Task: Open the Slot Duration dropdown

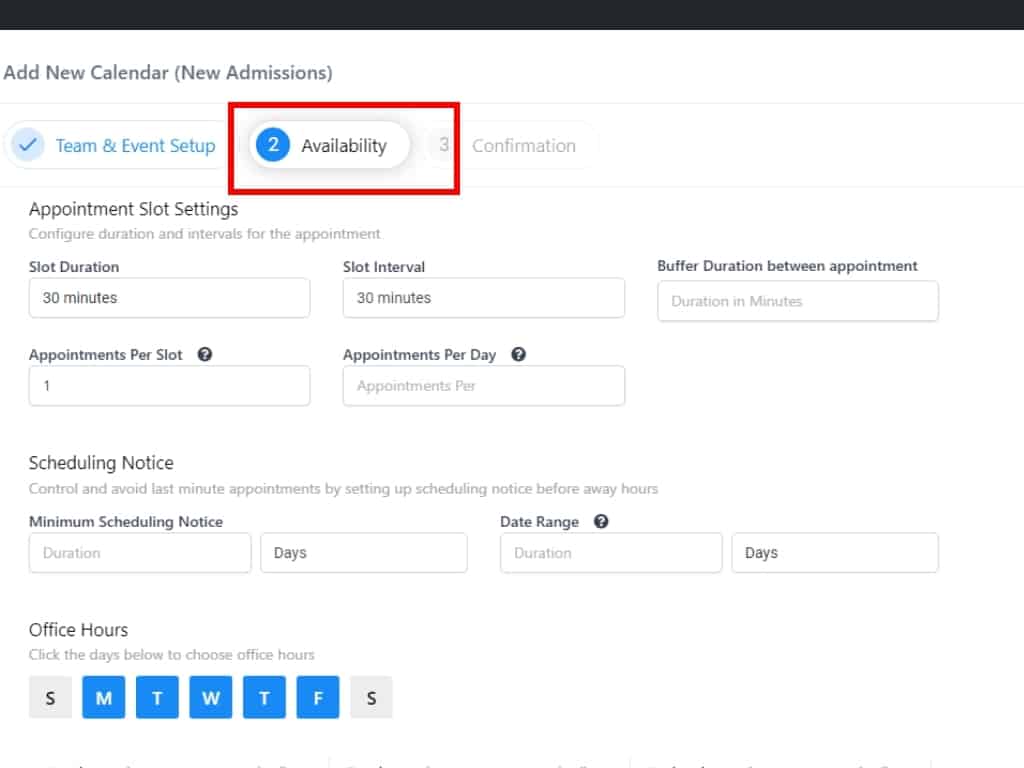Action: pos(169,298)
